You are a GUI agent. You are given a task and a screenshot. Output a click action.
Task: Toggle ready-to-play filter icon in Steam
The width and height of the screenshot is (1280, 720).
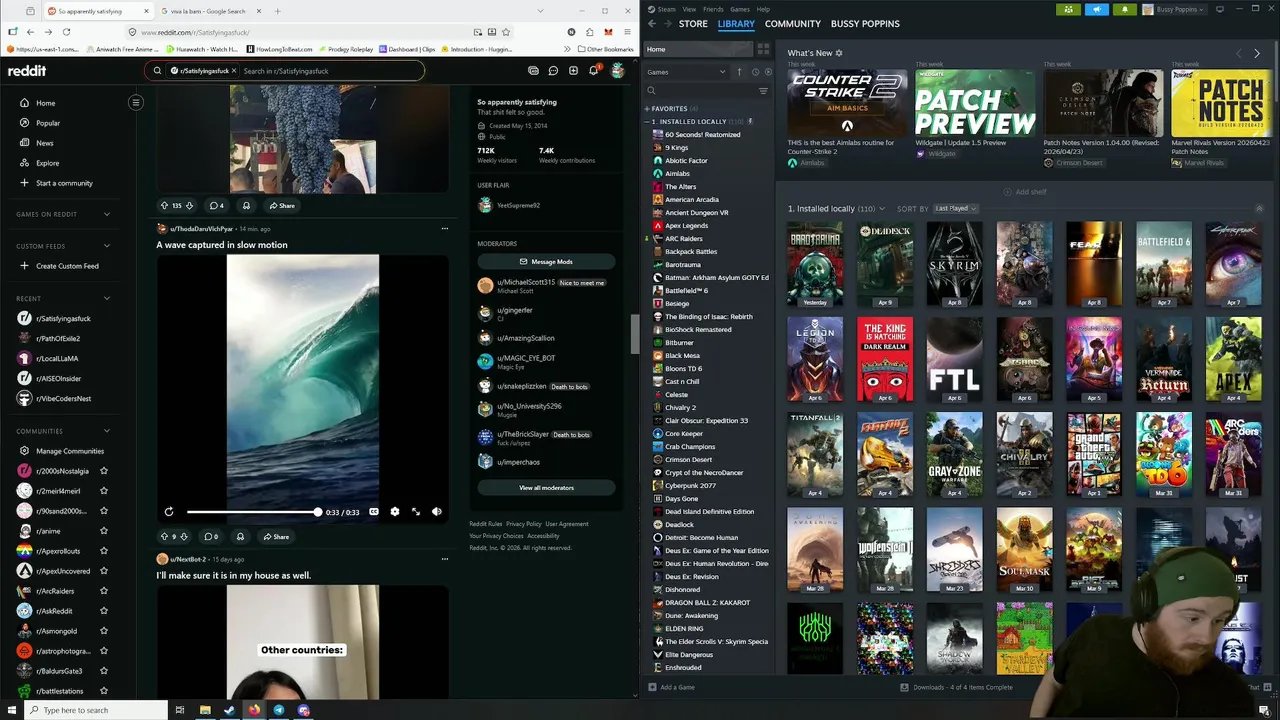(767, 72)
